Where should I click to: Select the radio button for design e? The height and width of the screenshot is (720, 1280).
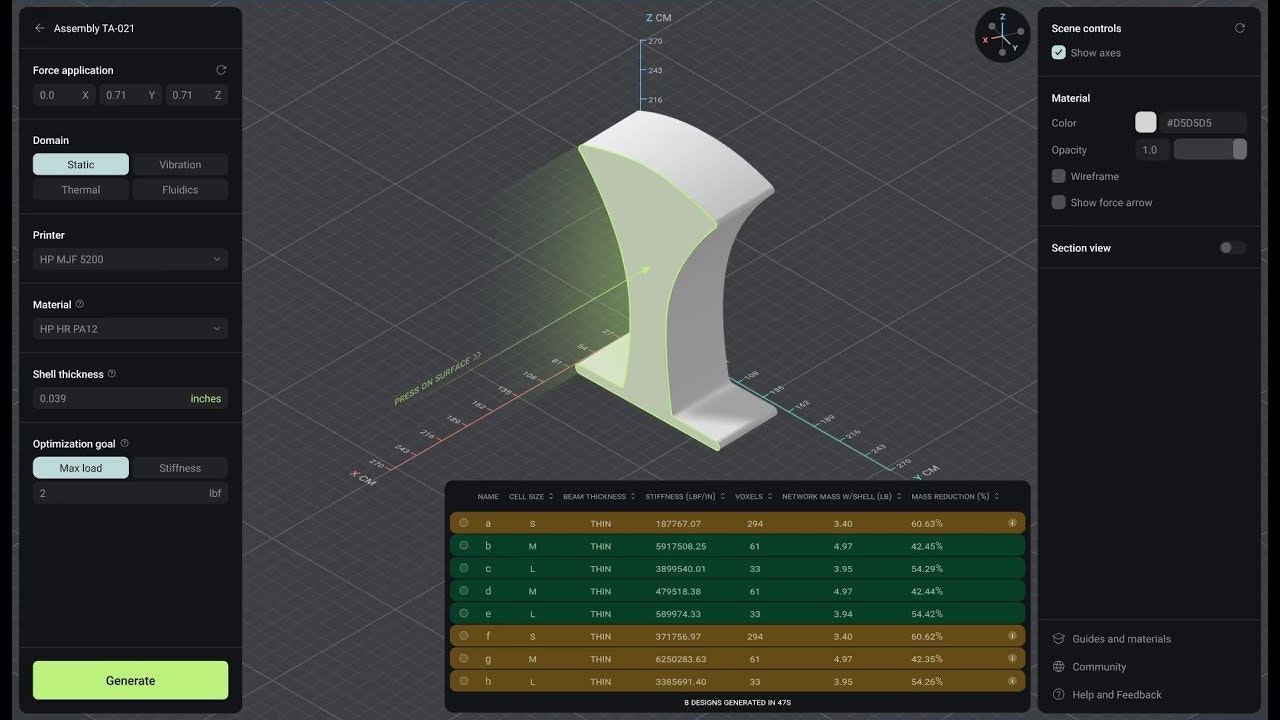464,613
